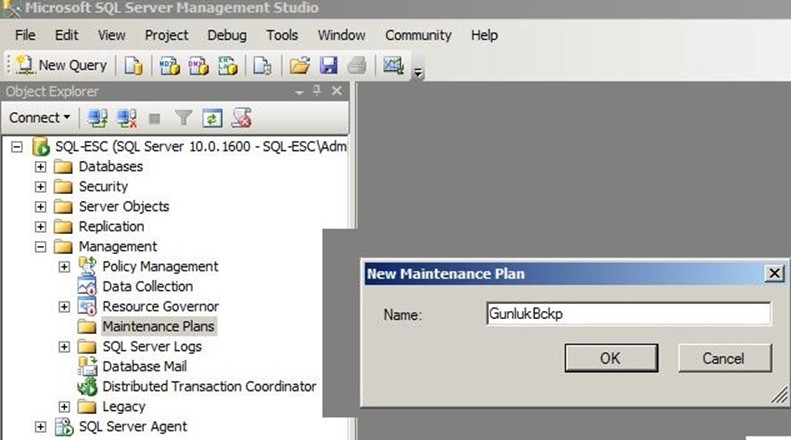Screen dimensions: 791x440
Task: Click the Open File folder icon
Action: pos(299,66)
